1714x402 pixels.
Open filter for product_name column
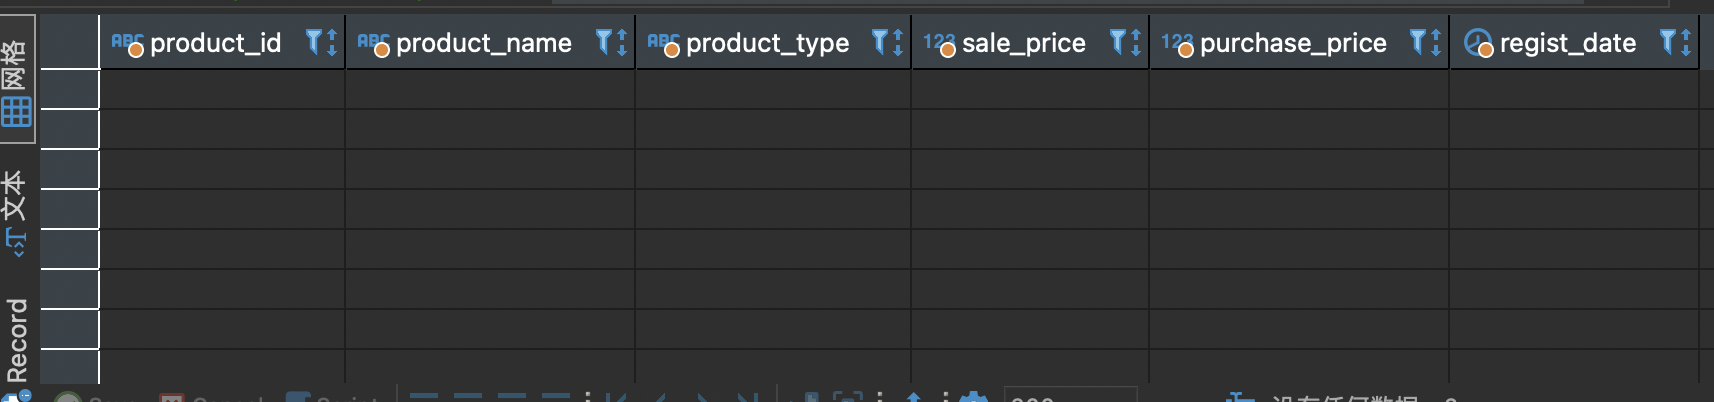pyautogui.click(x=604, y=42)
